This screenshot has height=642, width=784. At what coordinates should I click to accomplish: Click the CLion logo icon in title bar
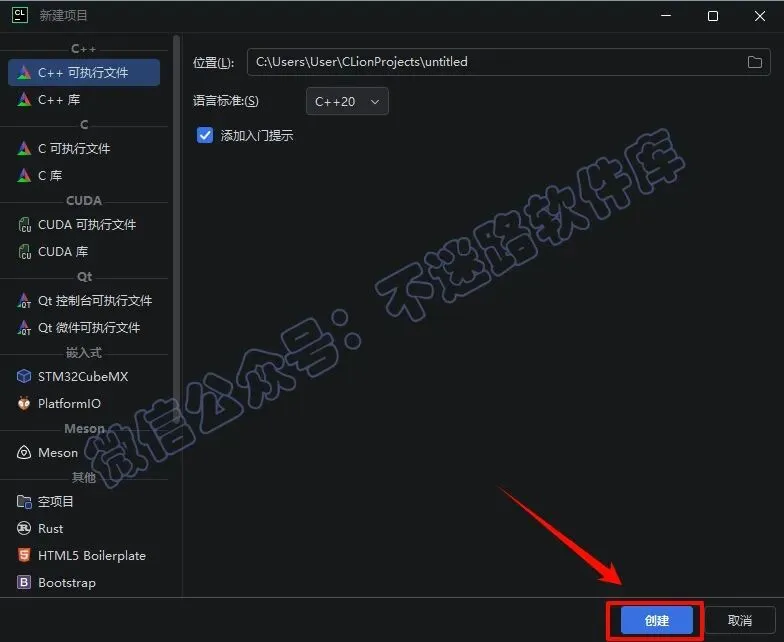pyautogui.click(x=20, y=16)
